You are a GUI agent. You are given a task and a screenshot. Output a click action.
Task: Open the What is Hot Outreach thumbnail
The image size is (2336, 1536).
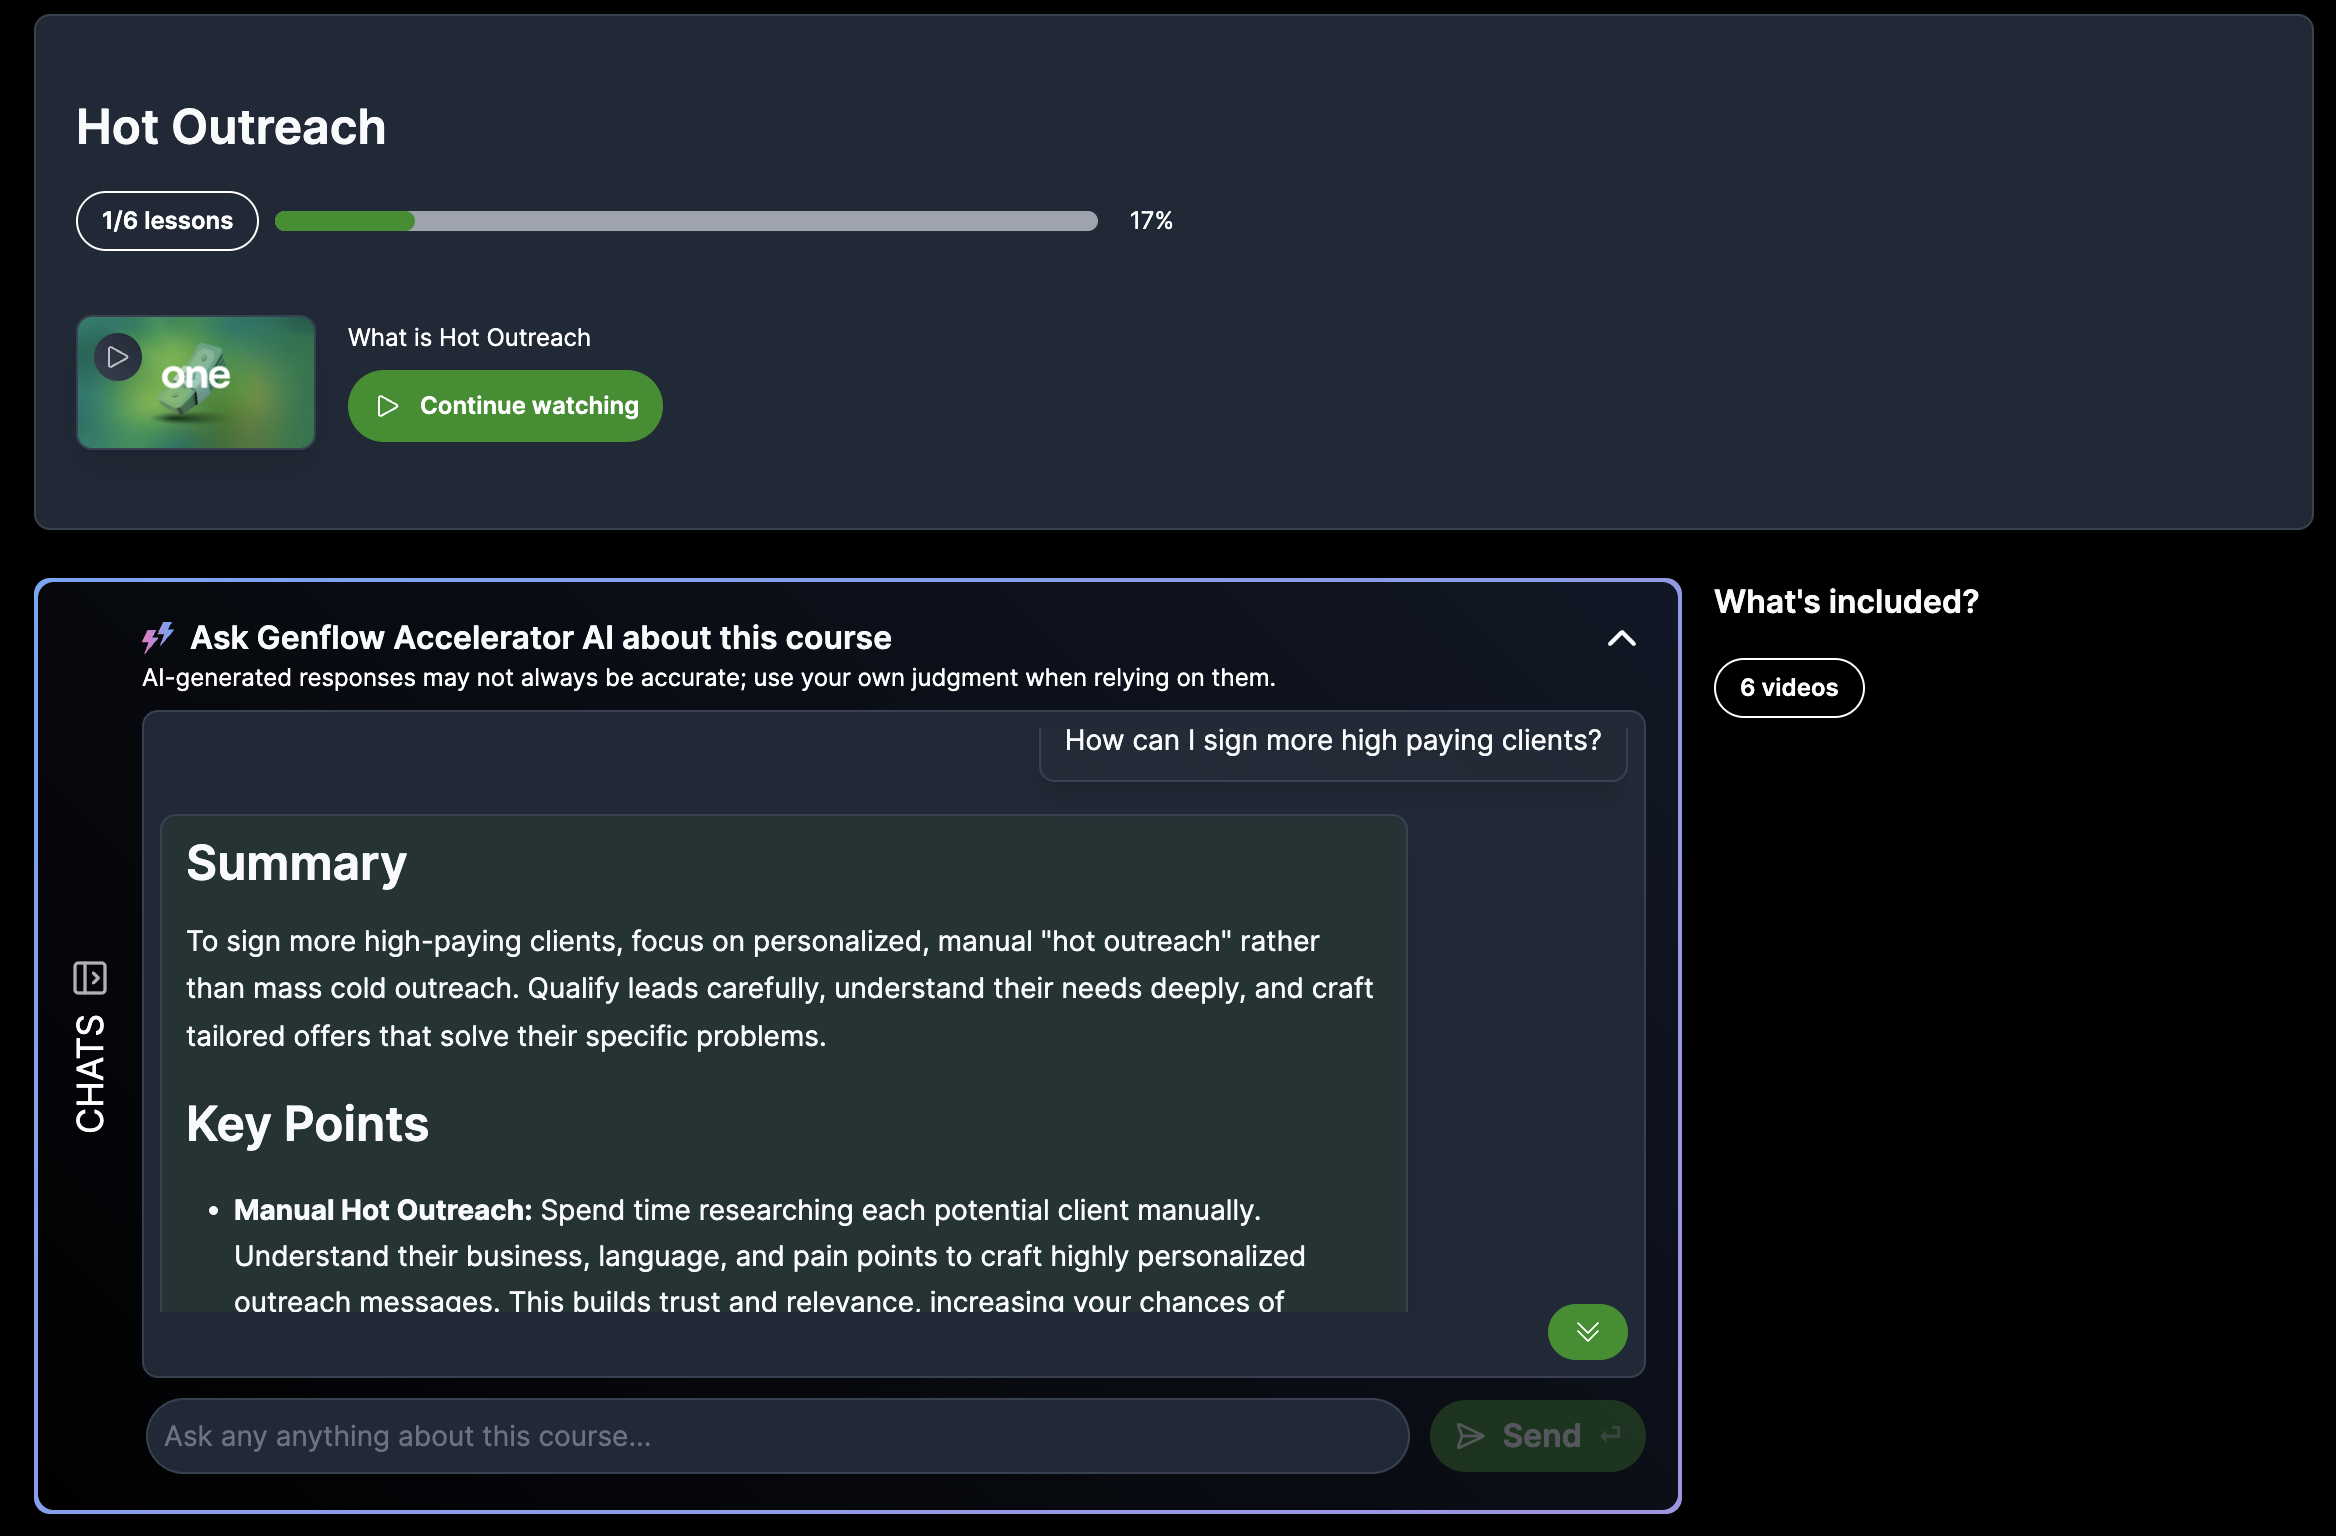(196, 383)
